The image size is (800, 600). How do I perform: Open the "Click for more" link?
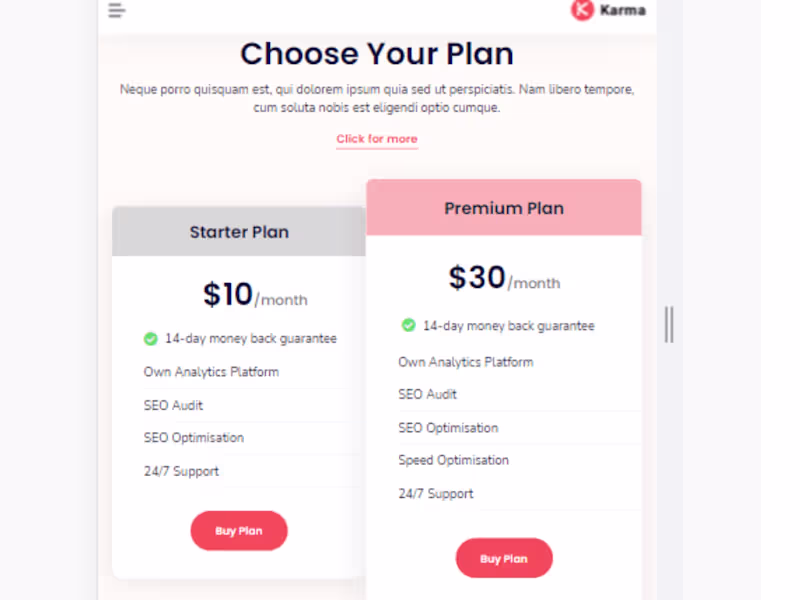pyautogui.click(x=377, y=139)
